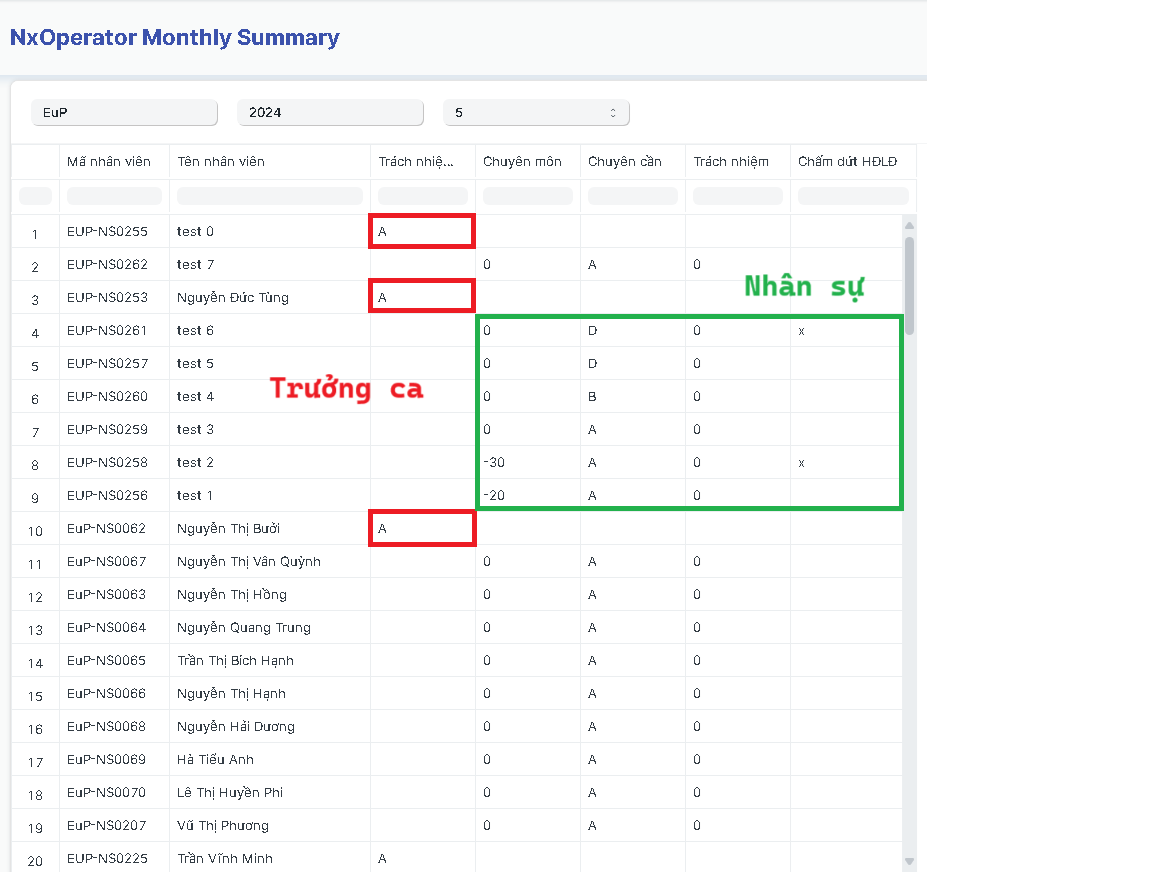Select the A cell for test 0

421,231
